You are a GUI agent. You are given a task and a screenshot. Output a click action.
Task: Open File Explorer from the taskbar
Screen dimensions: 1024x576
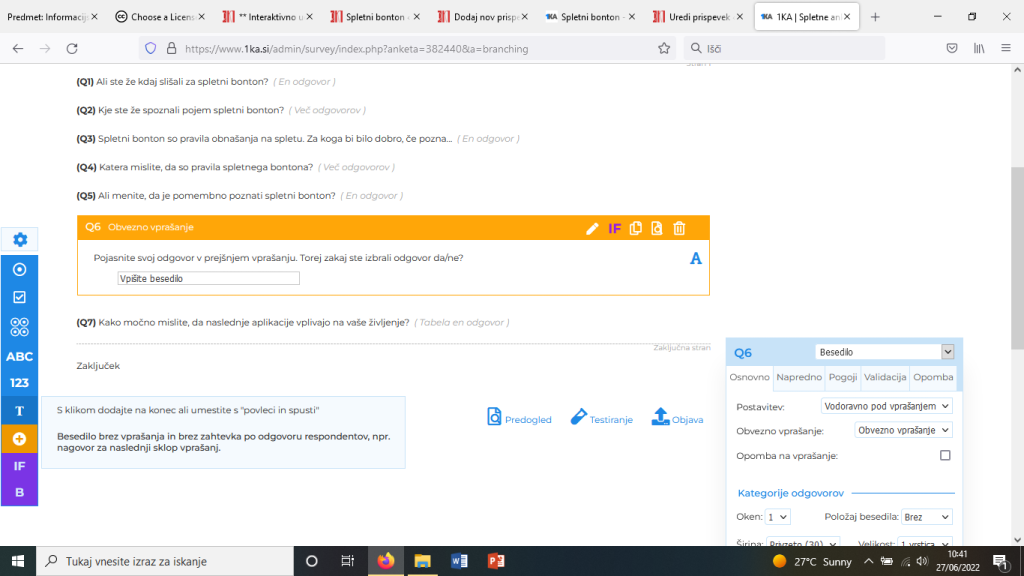click(423, 561)
